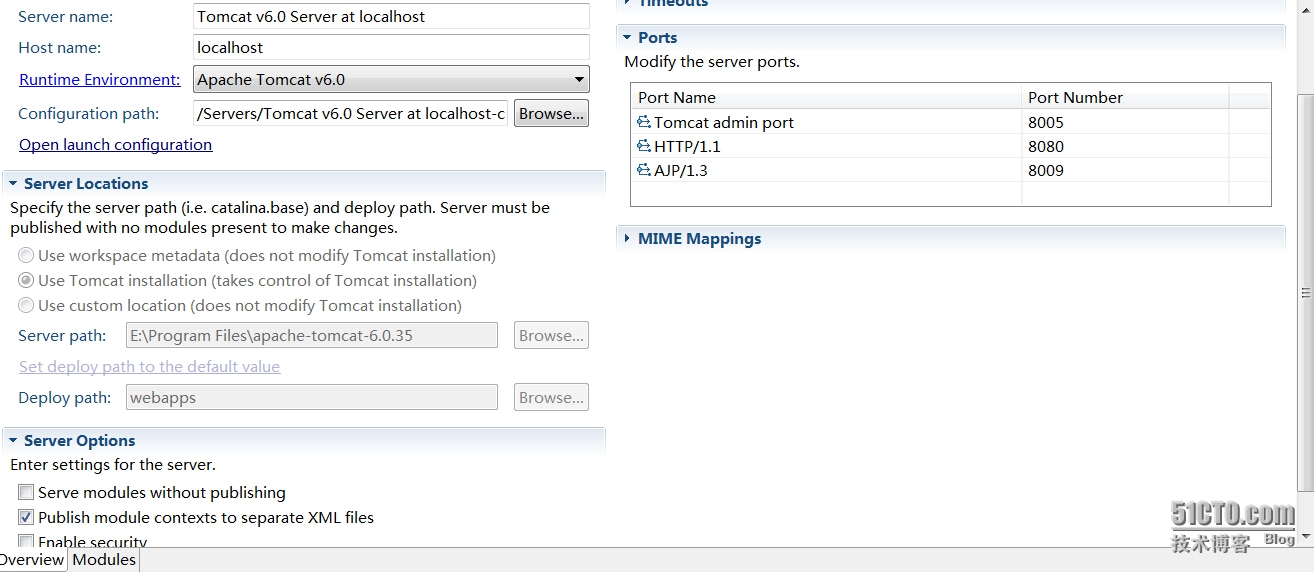Click the Port Number column header
This screenshot has width=1314, height=572.
tap(1125, 97)
